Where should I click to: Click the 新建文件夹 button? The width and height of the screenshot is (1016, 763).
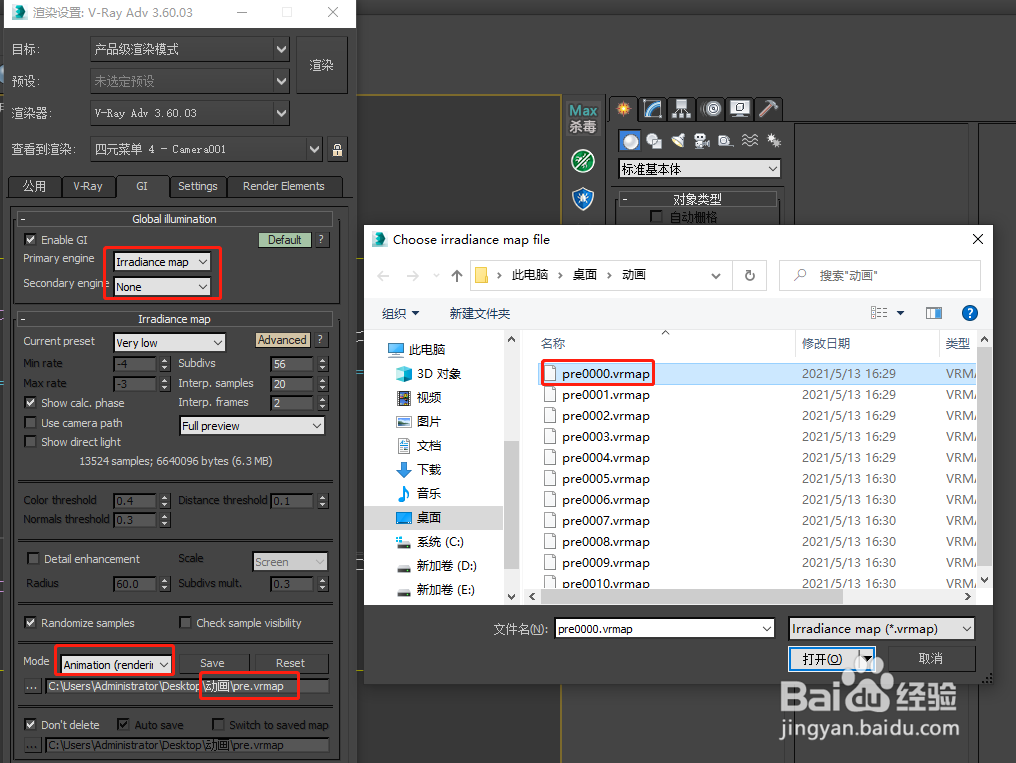click(x=479, y=313)
